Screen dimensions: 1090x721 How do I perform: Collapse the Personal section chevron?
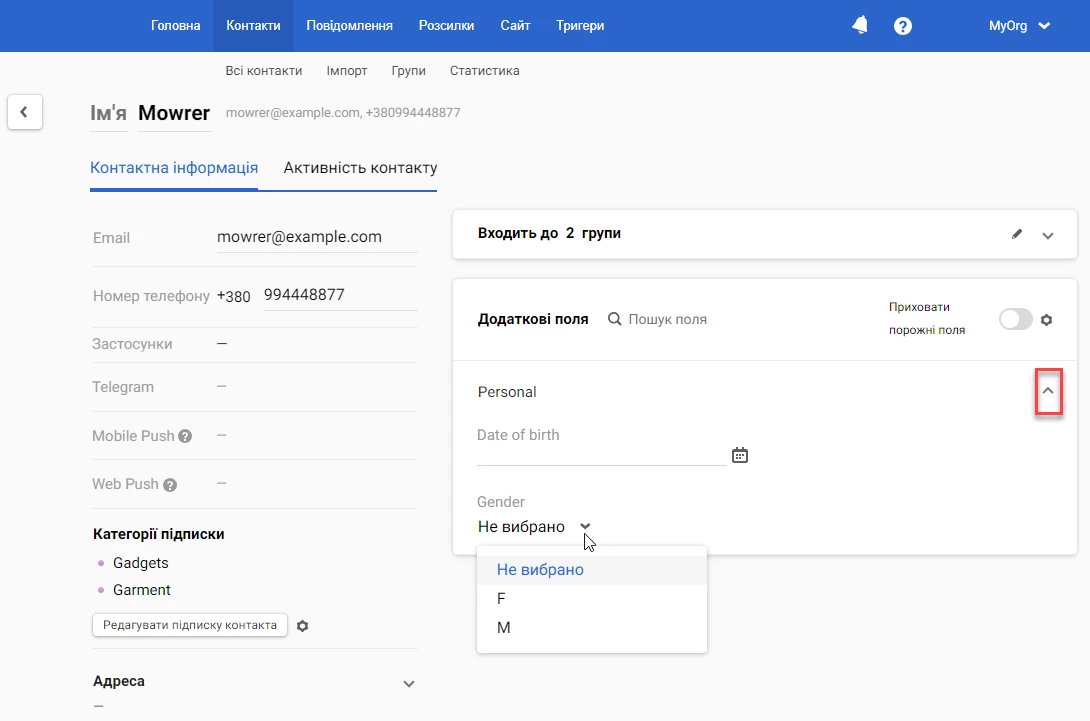(x=1048, y=391)
